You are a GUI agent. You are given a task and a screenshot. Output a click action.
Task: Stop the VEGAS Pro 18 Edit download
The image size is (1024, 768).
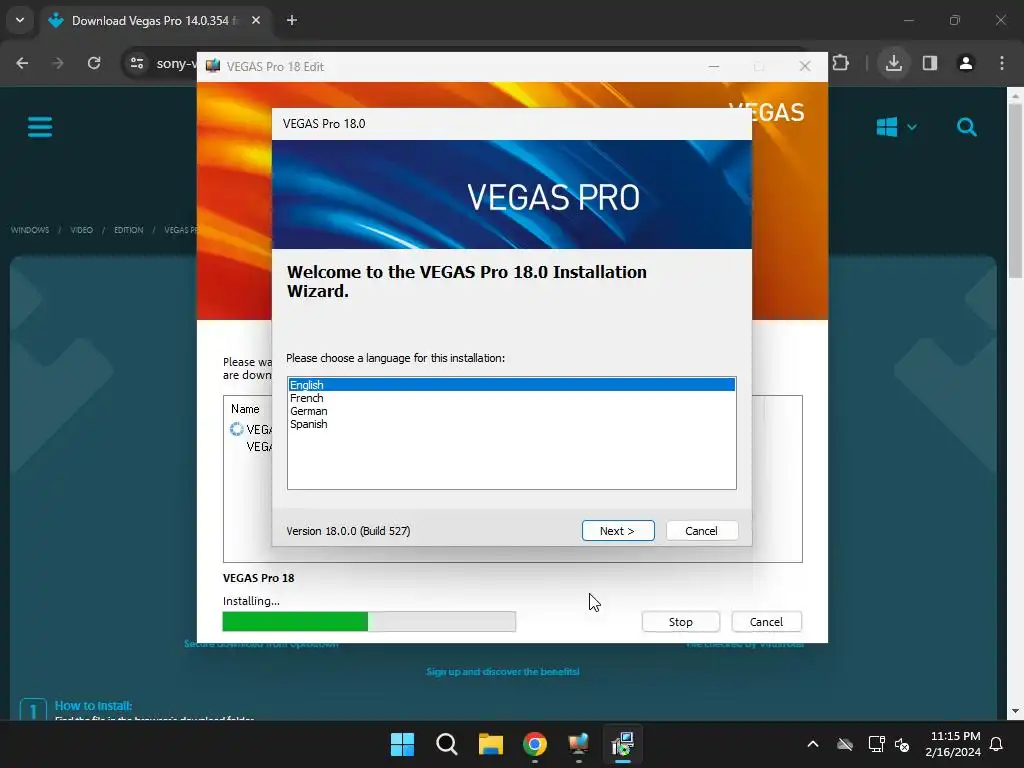pyautogui.click(x=680, y=622)
